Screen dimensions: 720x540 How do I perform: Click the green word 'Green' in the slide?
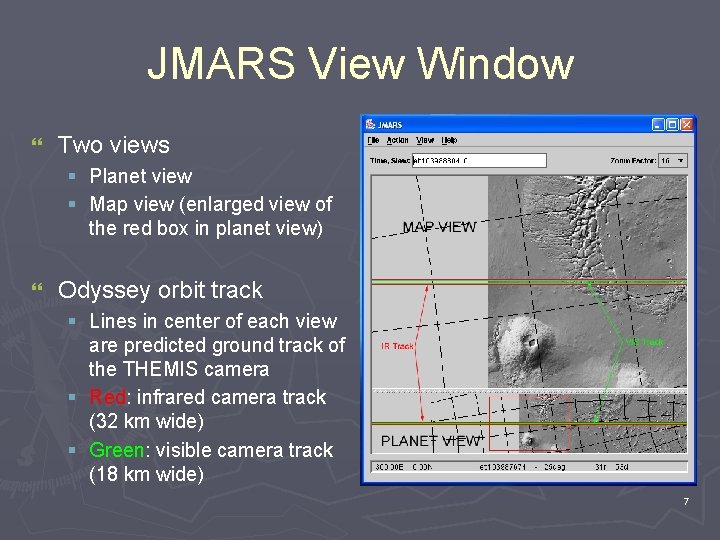(x=117, y=450)
